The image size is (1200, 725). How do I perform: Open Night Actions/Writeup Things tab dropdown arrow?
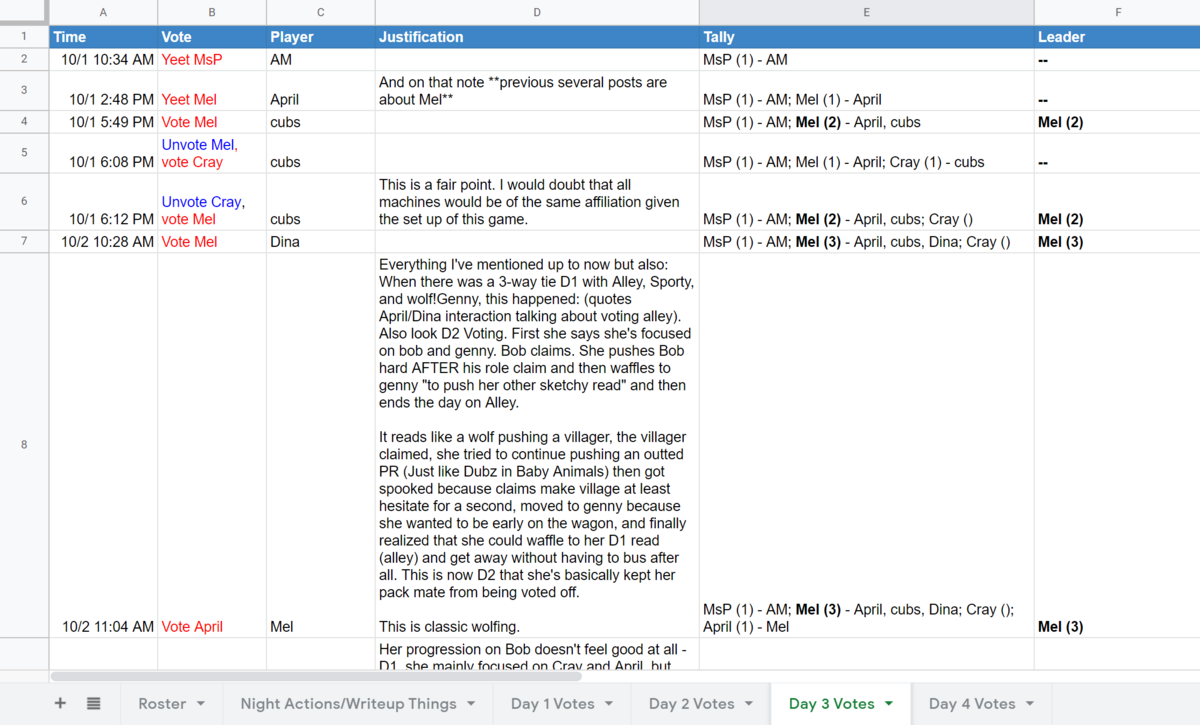pyautogui.click(x=471, y=704)
